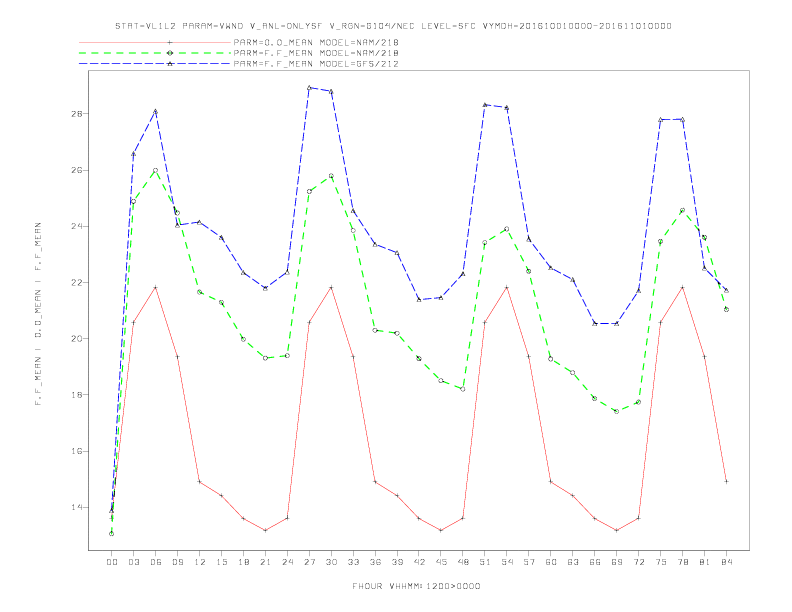Click green NAM circle marker at hour 69 minimum
This screenshot has width=792, height=612.
[617, 412]
